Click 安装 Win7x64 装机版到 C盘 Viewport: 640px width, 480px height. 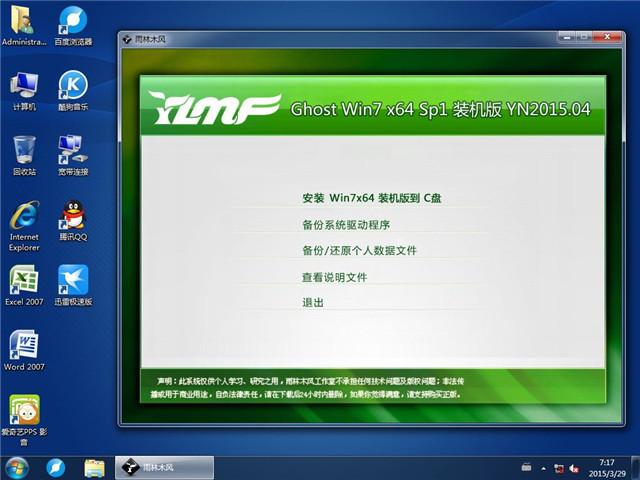371,198
